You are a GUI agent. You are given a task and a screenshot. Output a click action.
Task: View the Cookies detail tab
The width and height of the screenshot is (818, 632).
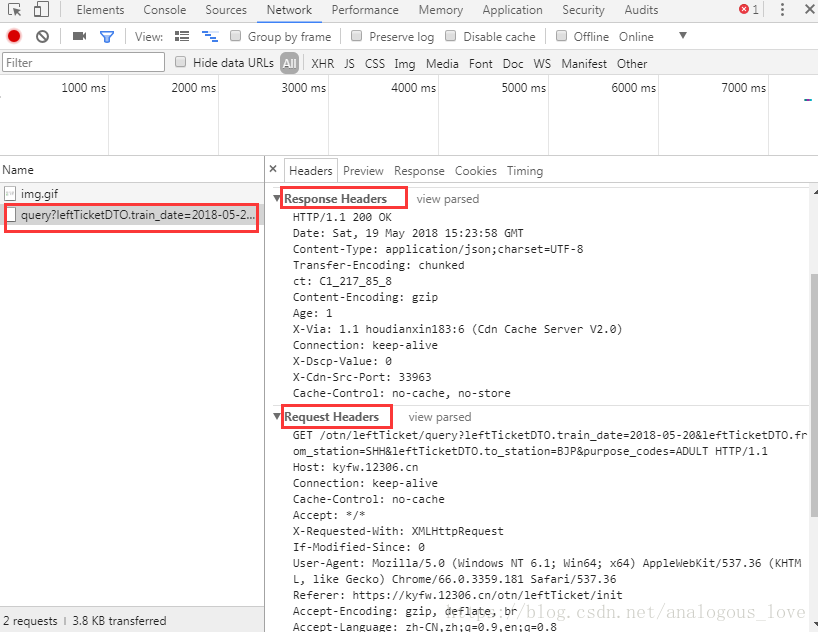coord(475,171)
